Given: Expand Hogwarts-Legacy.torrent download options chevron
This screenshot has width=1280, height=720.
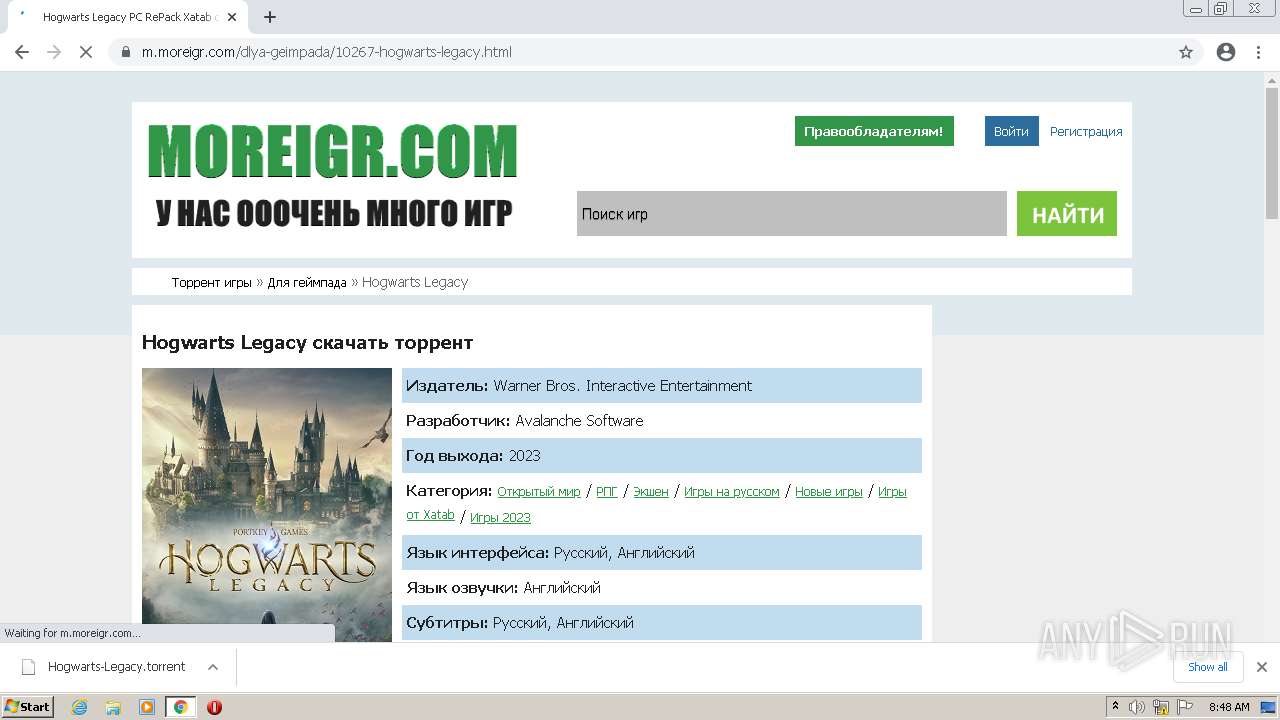Looking at the screenshot, I should [213, 667].
